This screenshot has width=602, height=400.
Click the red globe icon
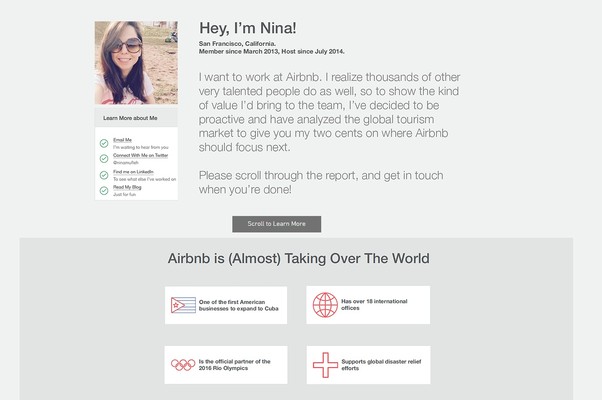pos(325,305)
